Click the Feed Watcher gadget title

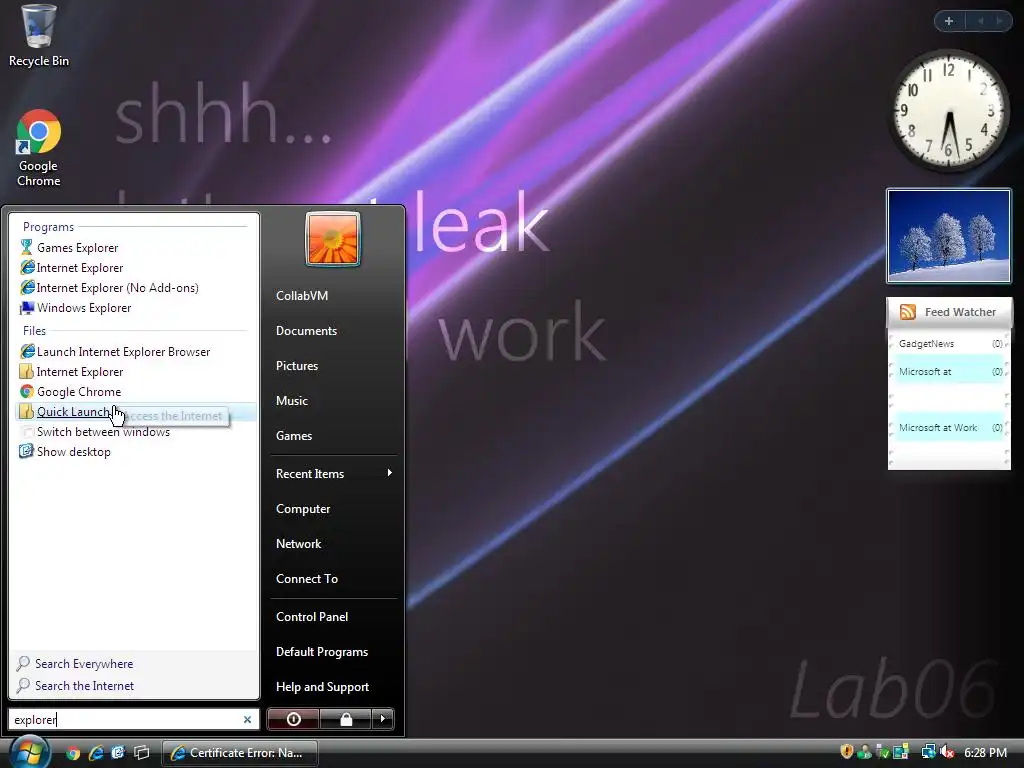(x=960, y=312)
